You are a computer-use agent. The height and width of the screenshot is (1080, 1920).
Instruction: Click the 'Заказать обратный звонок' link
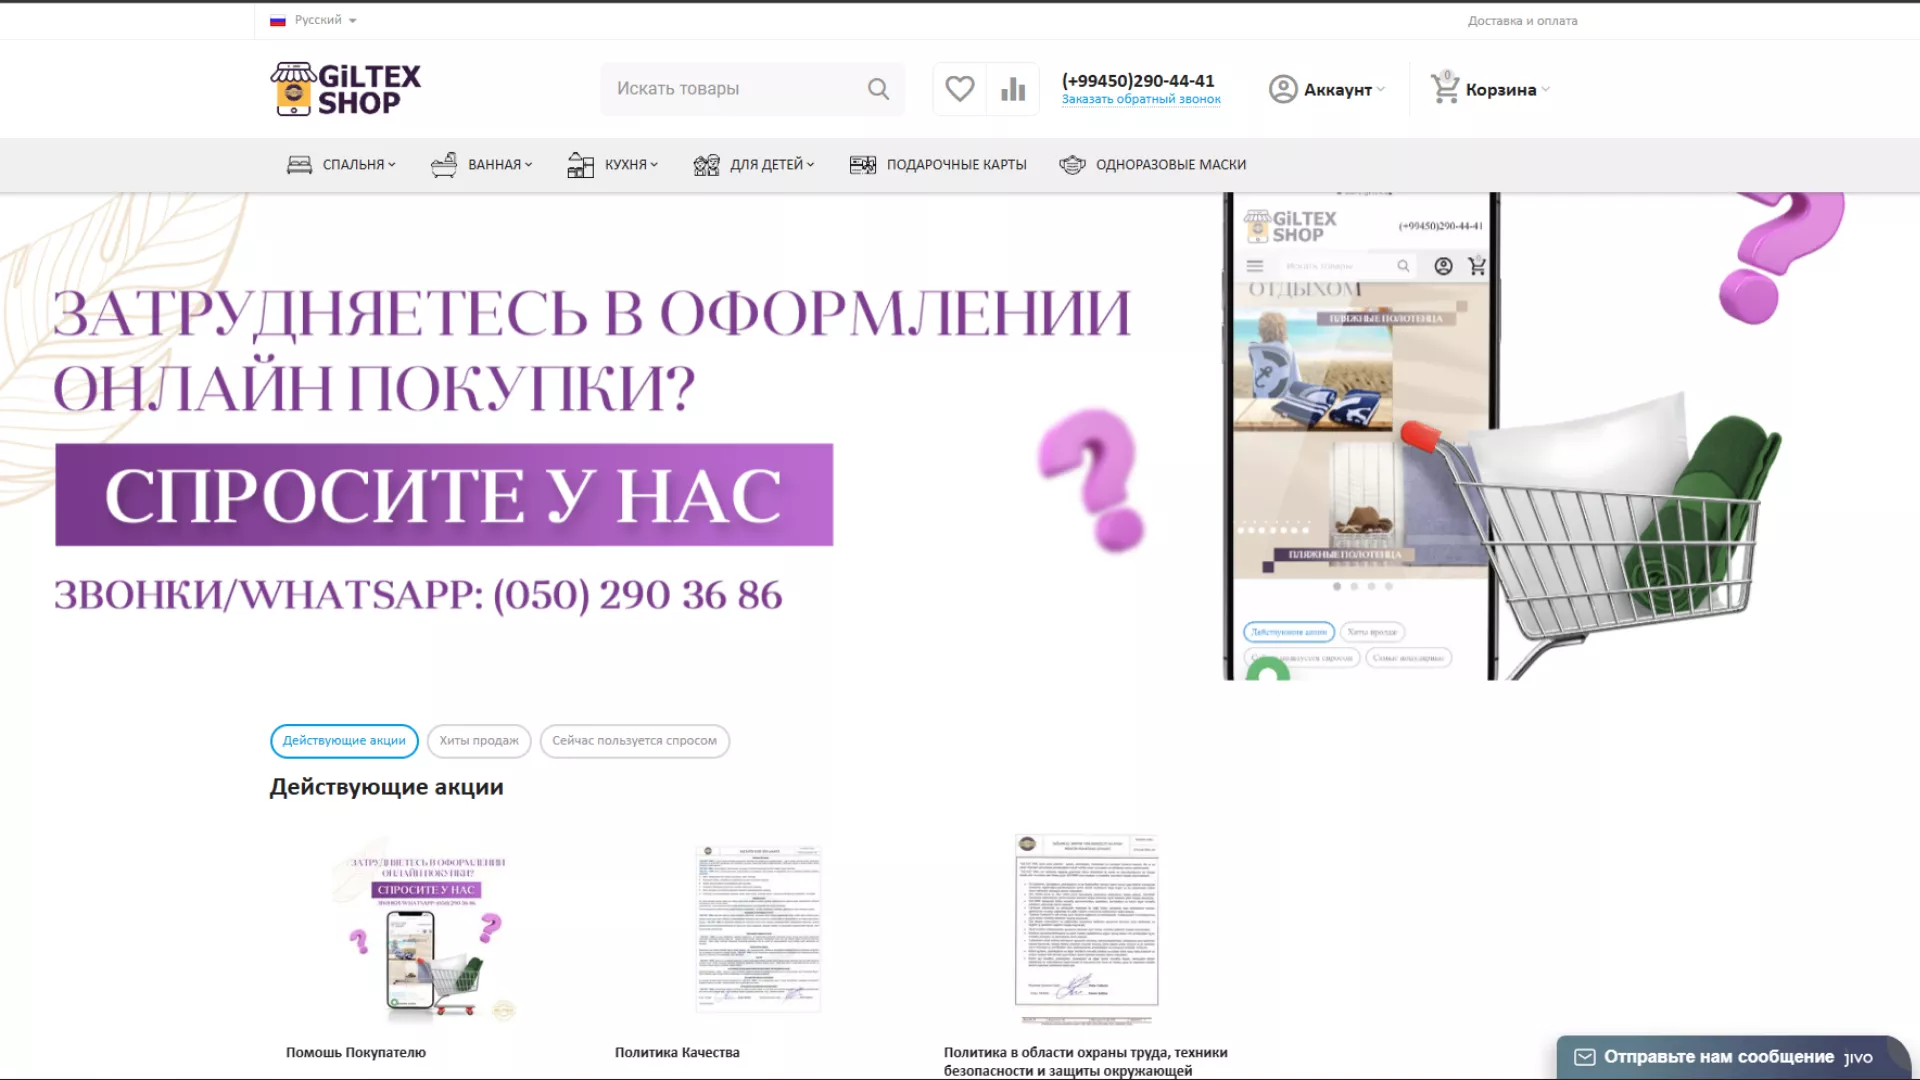[x=1141, y=99]
